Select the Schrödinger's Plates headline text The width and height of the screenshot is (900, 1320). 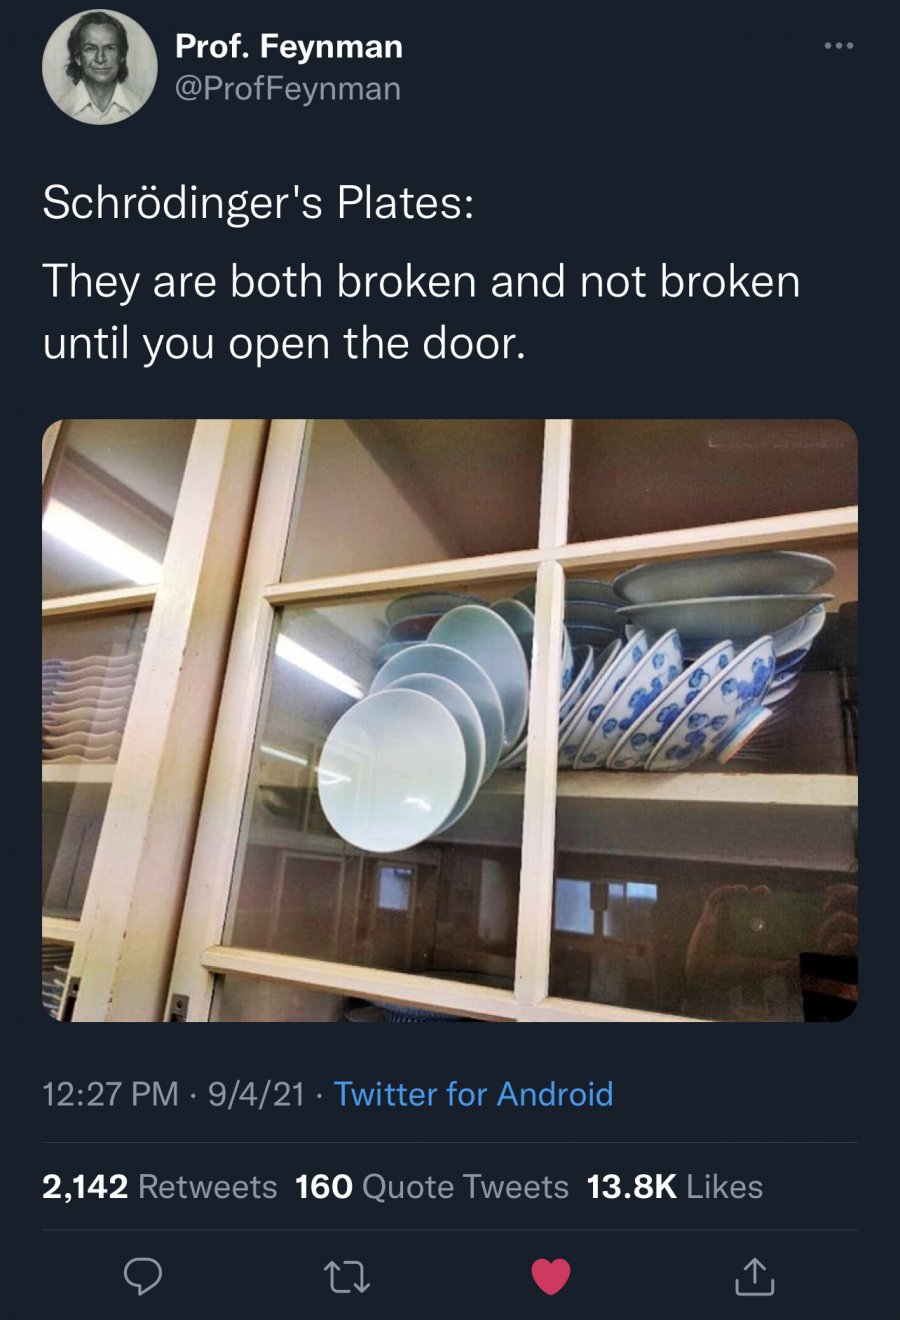point(258,203)
